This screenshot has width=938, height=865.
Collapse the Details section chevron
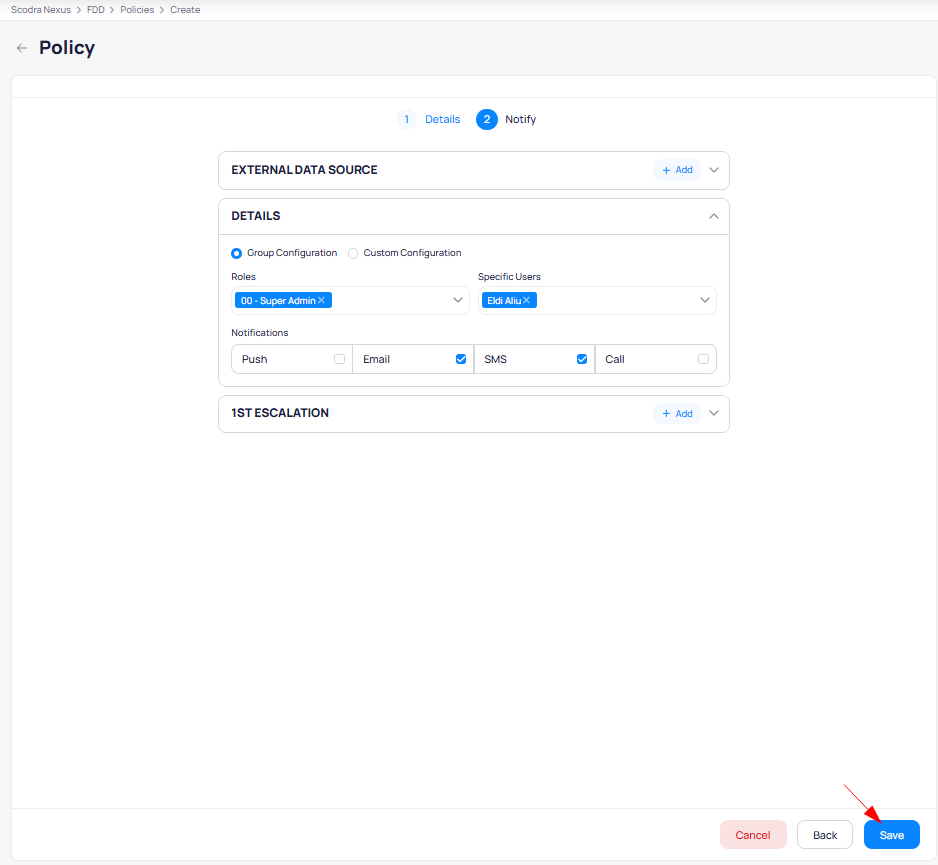(x=713, y=216)
